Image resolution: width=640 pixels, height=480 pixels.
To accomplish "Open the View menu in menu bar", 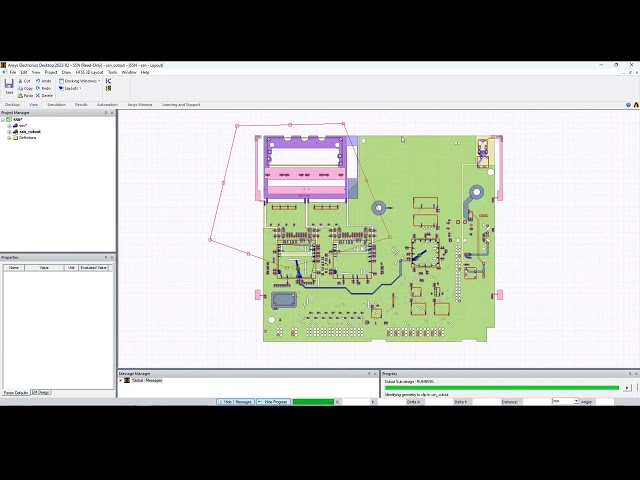I will pos(36,72).
